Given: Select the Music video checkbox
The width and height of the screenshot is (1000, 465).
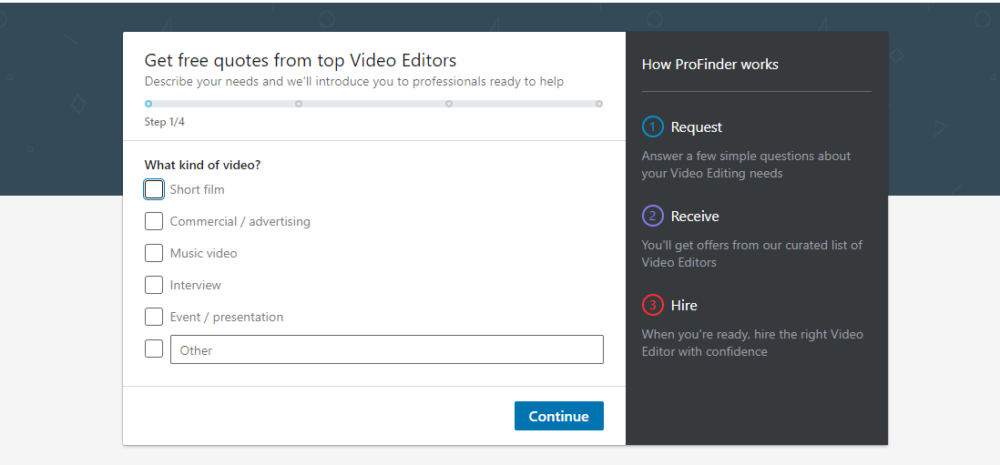Looking at the screenshot, I should coord(154,253).
